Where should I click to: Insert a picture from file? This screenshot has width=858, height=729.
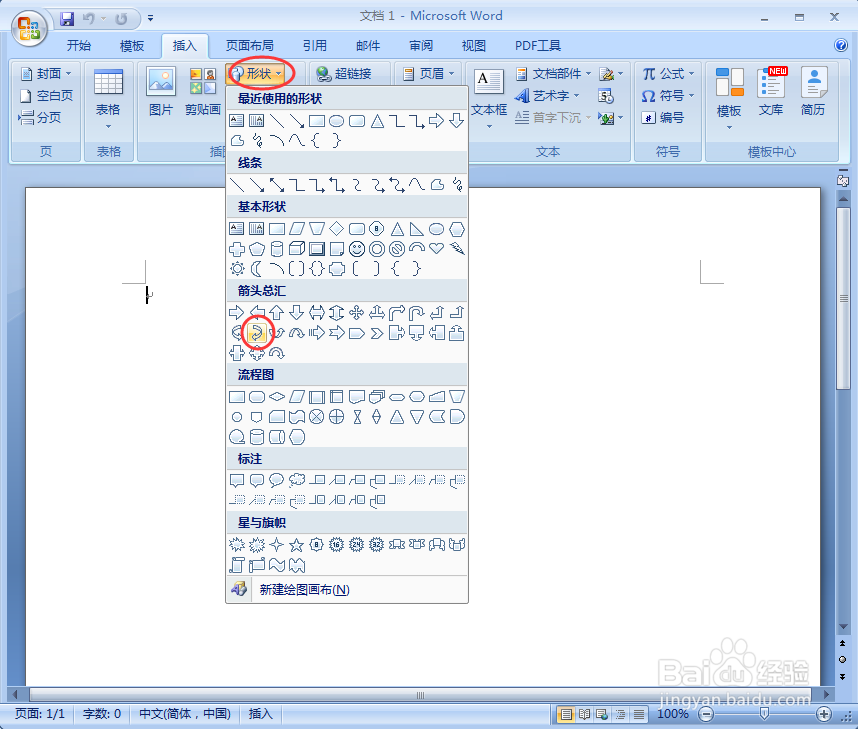point(161,91)
